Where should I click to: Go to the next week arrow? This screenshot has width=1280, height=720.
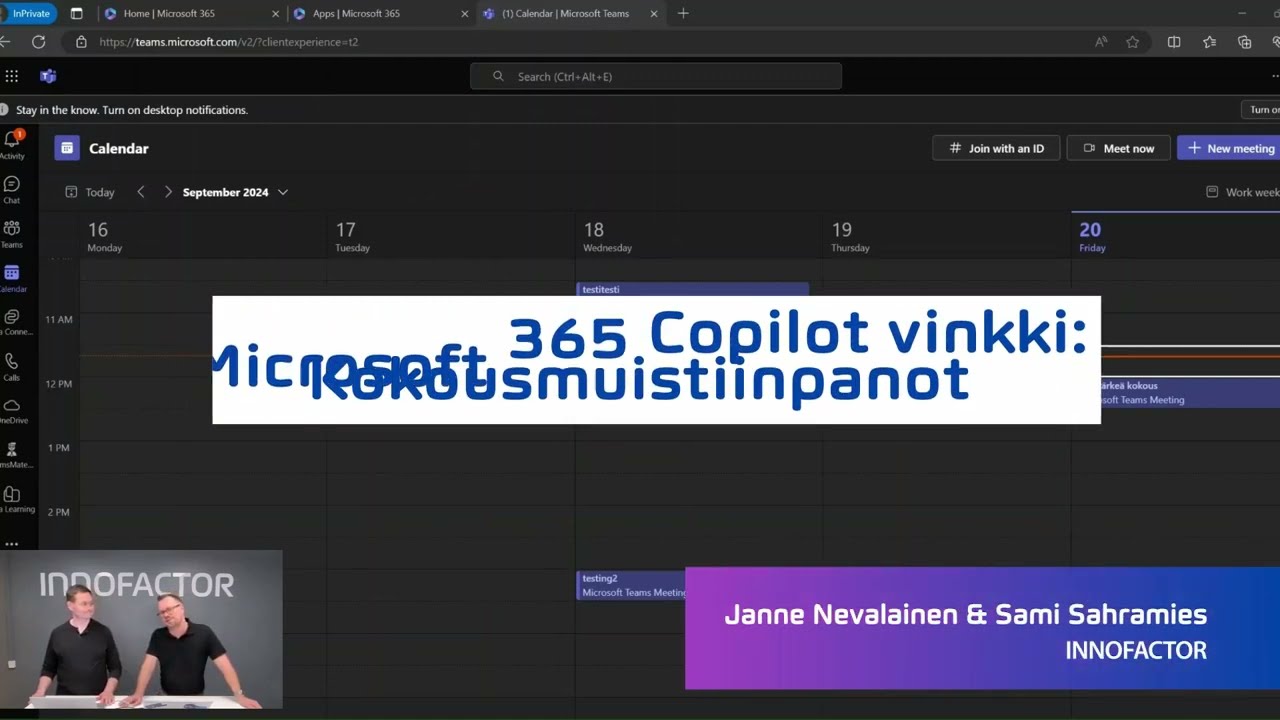coord(167,192)
